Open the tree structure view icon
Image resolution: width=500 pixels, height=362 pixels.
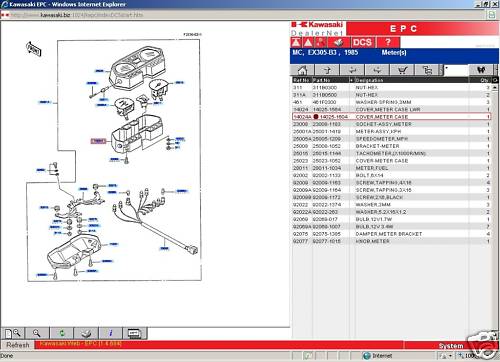tap(427, 70)
